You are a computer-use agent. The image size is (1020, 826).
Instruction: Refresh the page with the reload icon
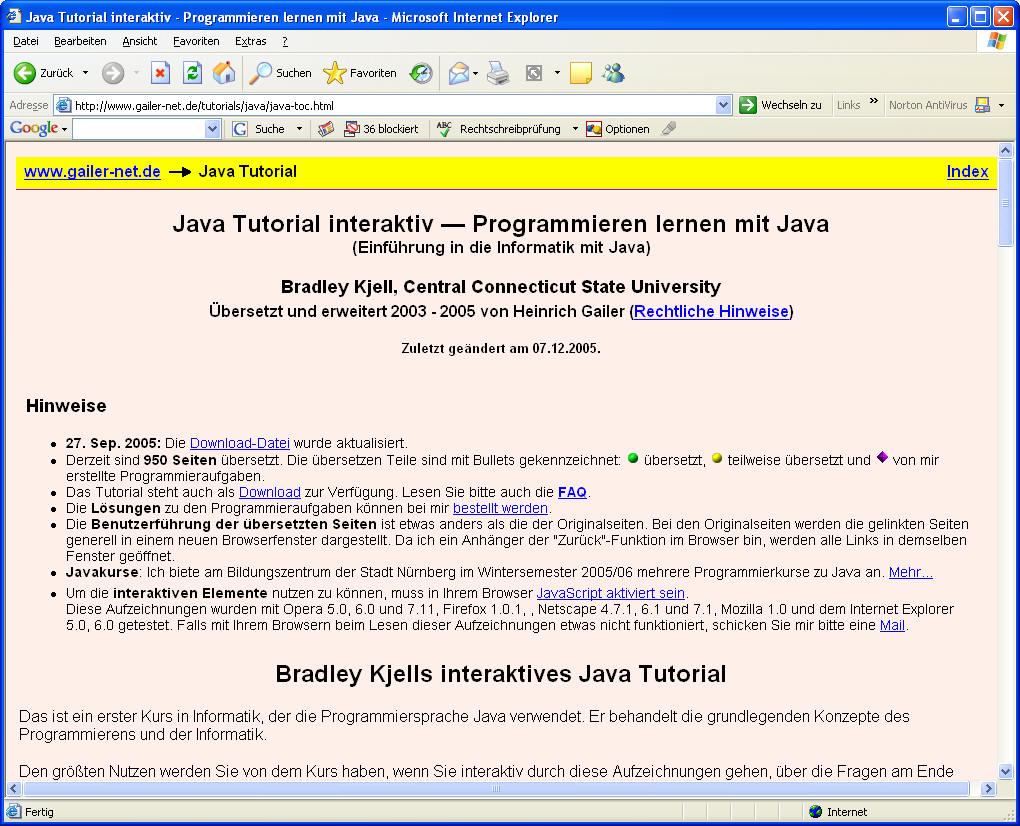[x=192, y=73]
